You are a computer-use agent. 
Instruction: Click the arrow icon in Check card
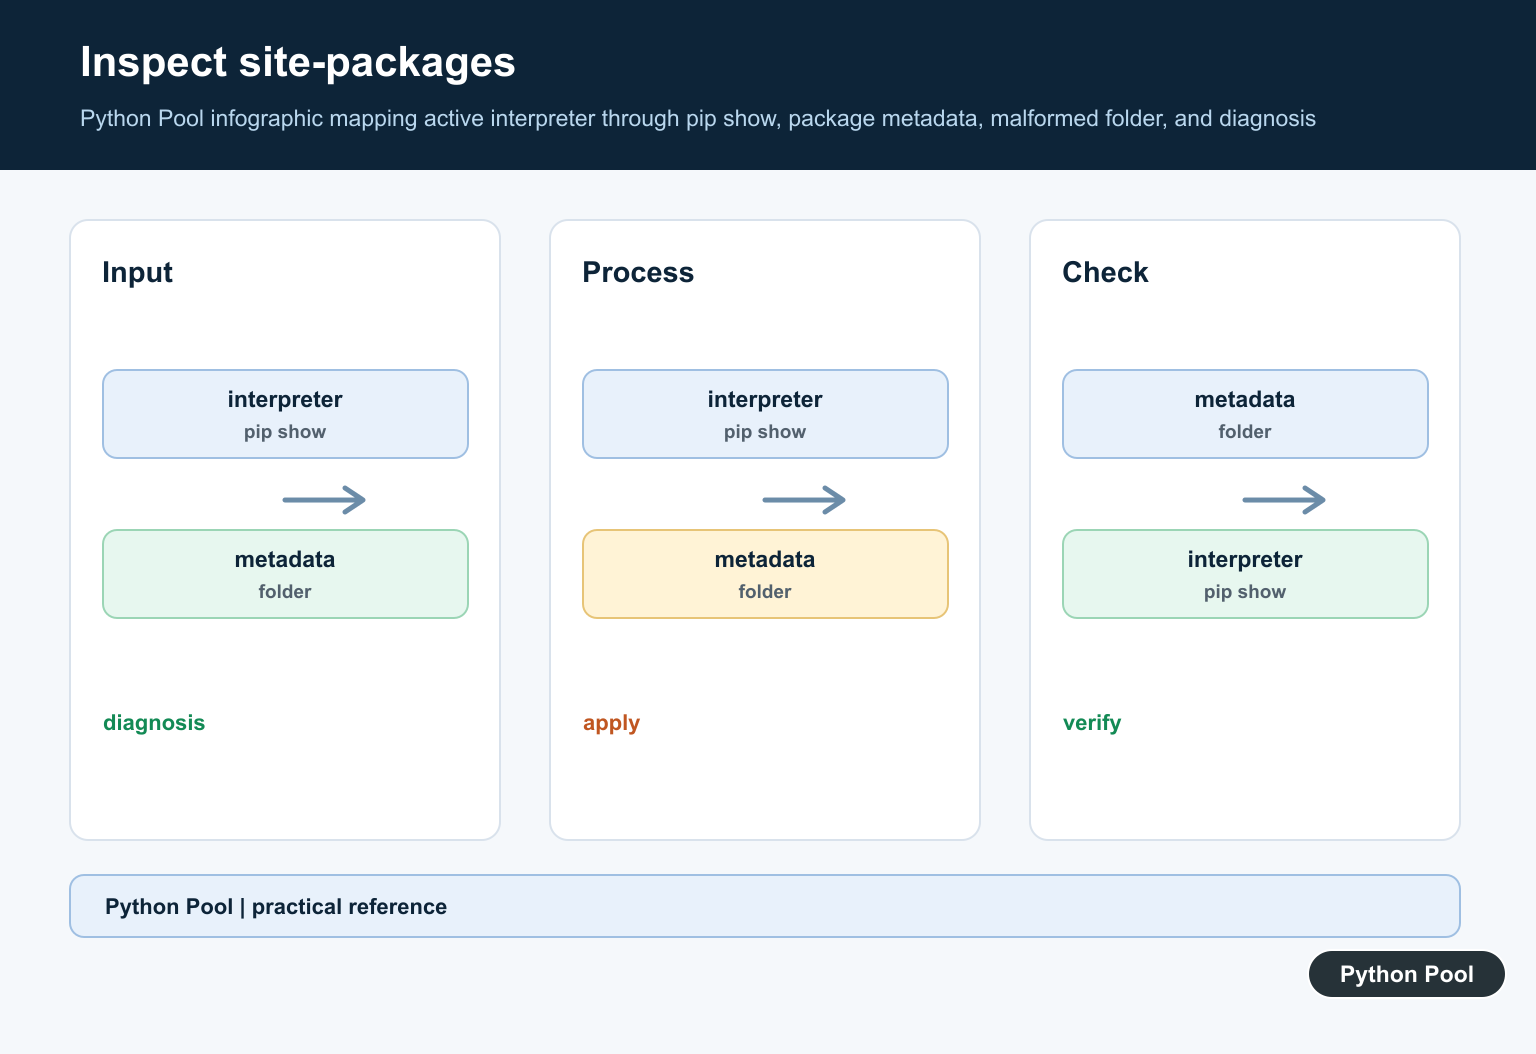[x=1284, y=500]
